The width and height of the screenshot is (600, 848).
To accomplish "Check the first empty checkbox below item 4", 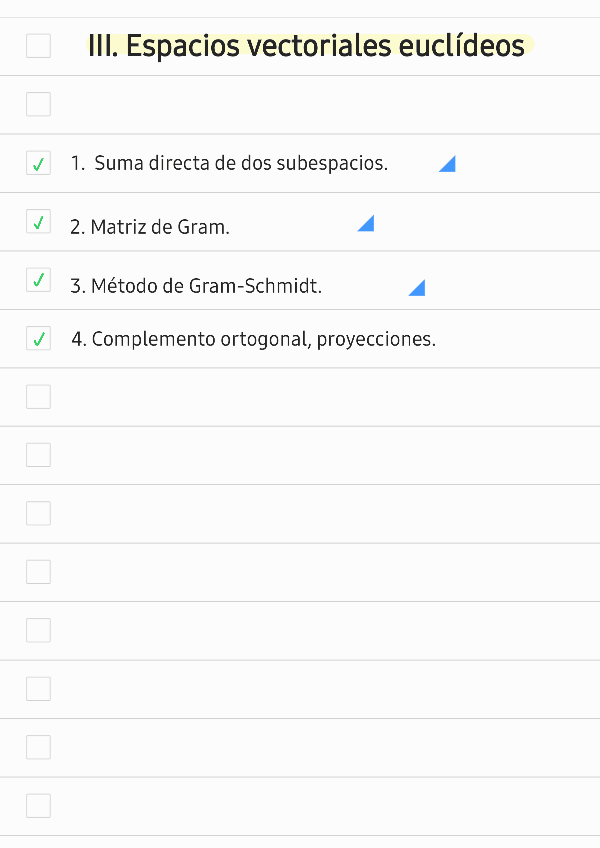I will [x=38, y=396].
